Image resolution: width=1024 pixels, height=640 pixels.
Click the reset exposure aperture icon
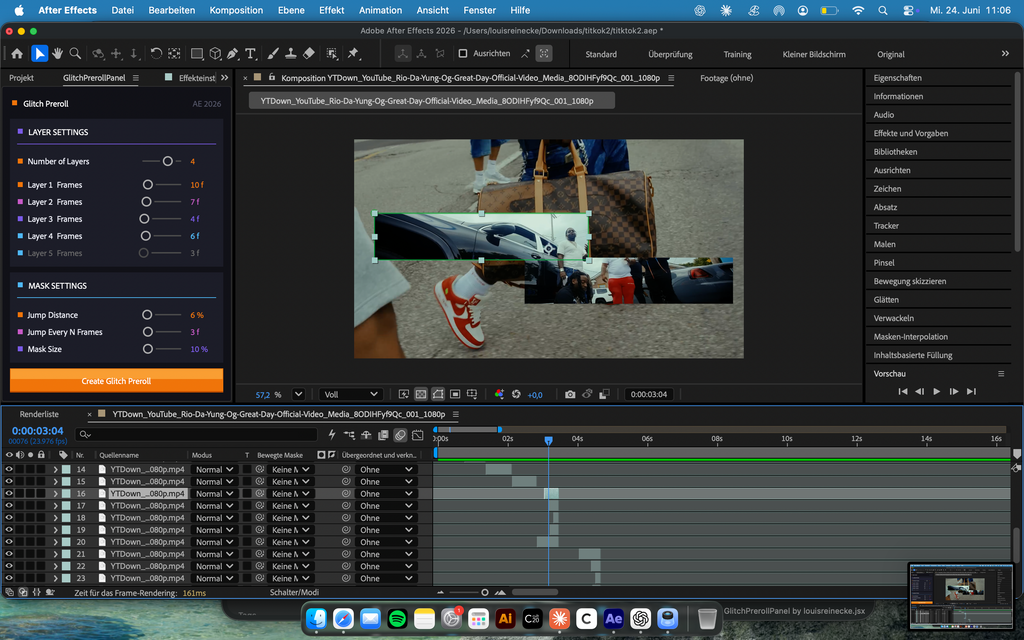coord(516,394)
